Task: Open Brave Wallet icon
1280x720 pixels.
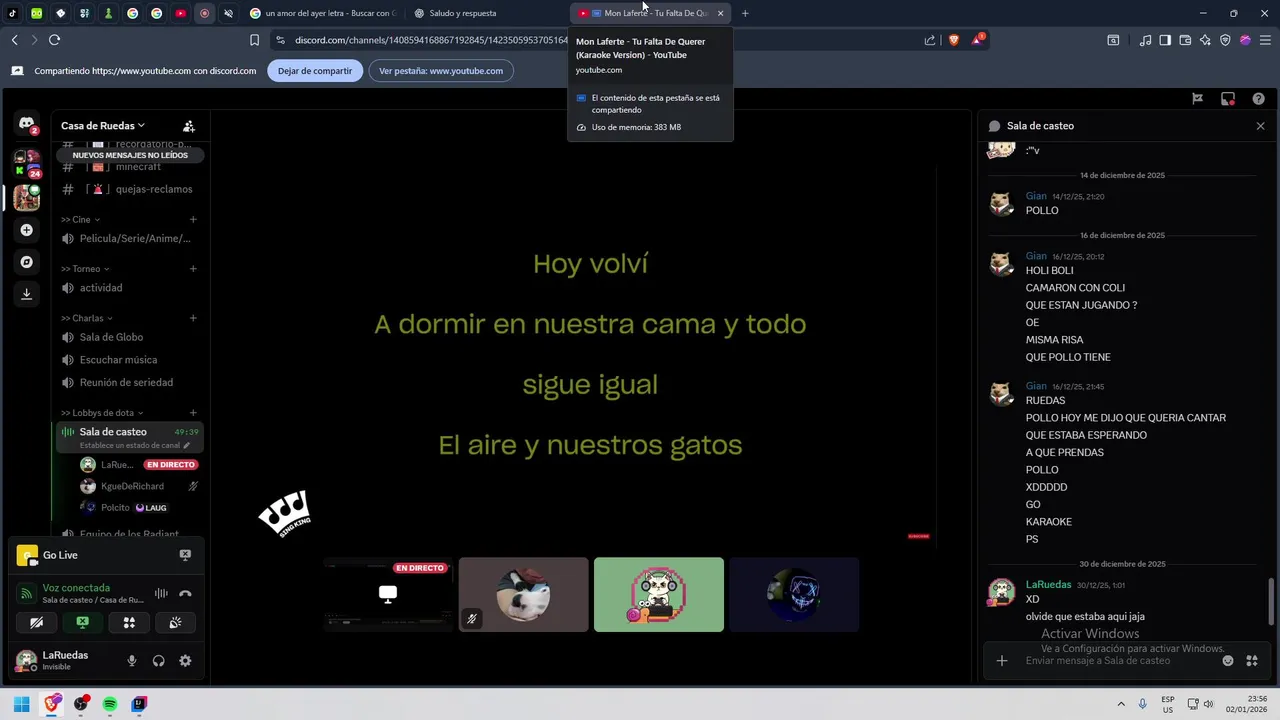Action: [x=1185, y=40]
